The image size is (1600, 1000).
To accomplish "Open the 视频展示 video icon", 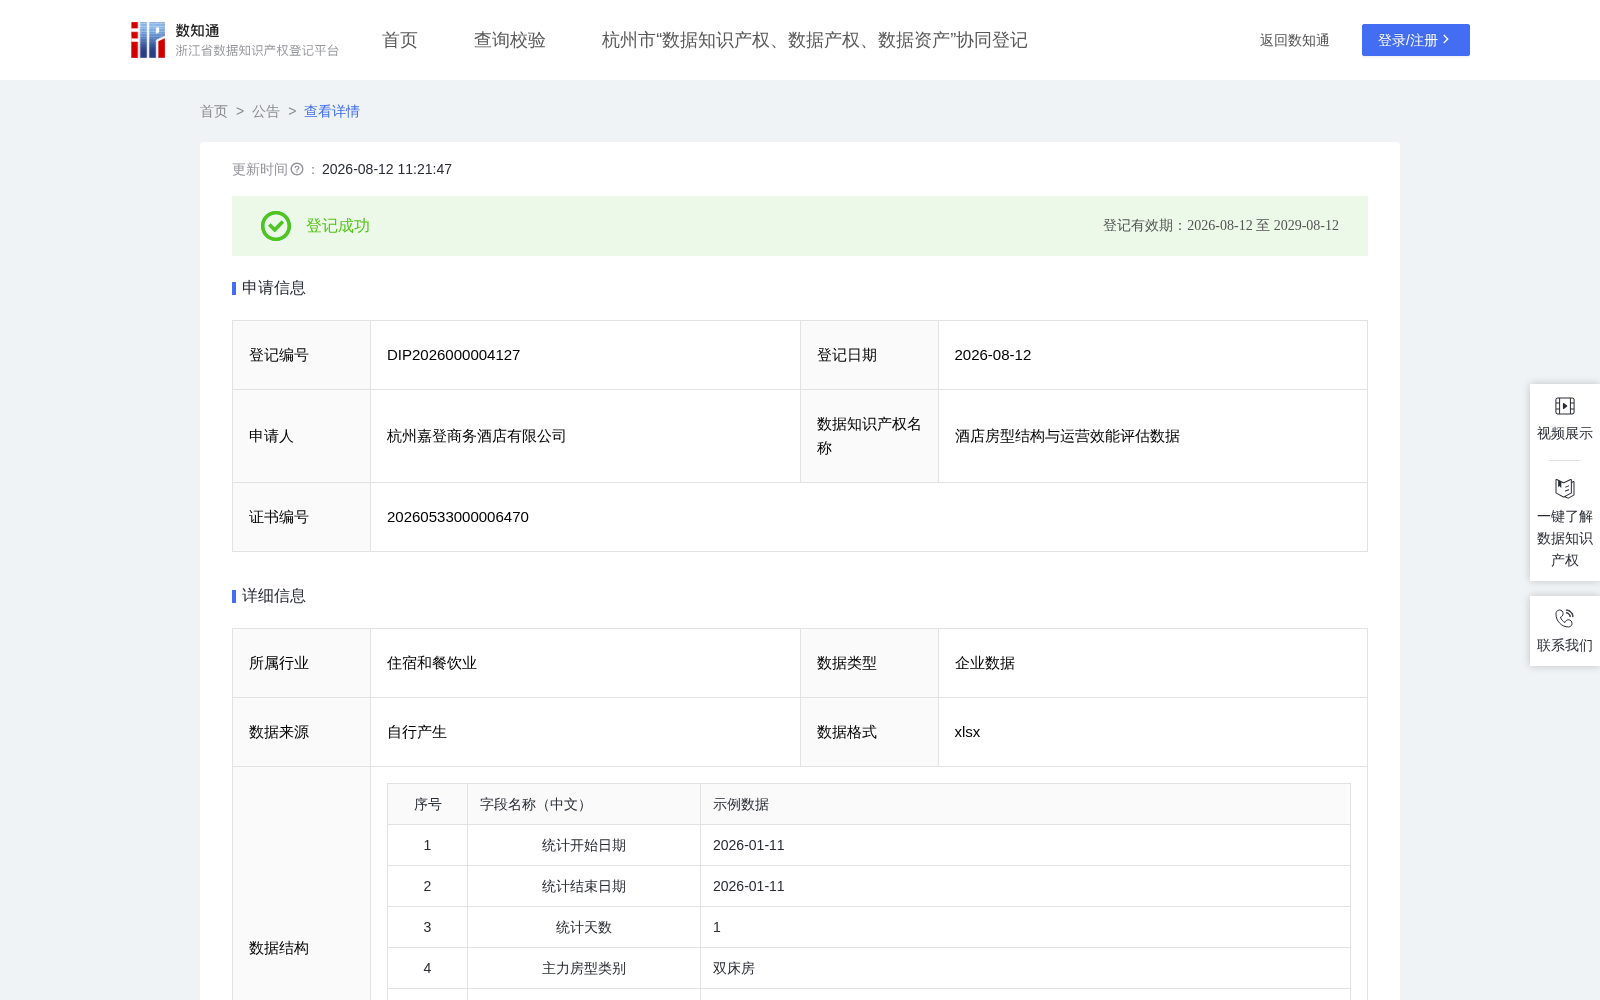I will 1565,406.
